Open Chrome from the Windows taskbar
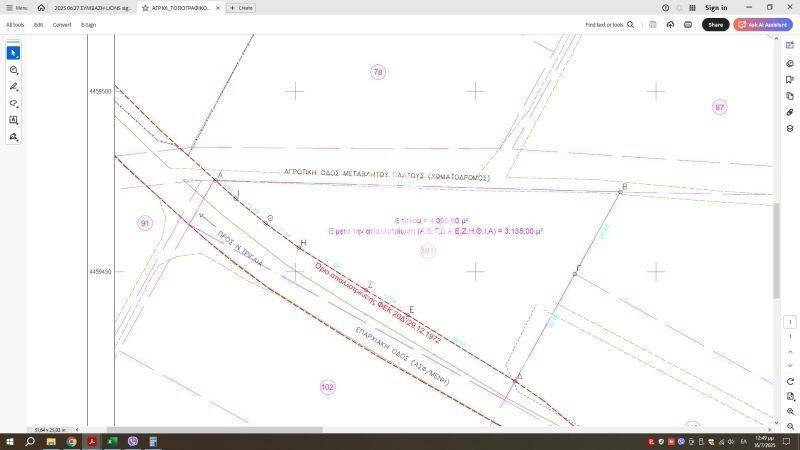Screen dimensions: 800x450 [72, 441]
